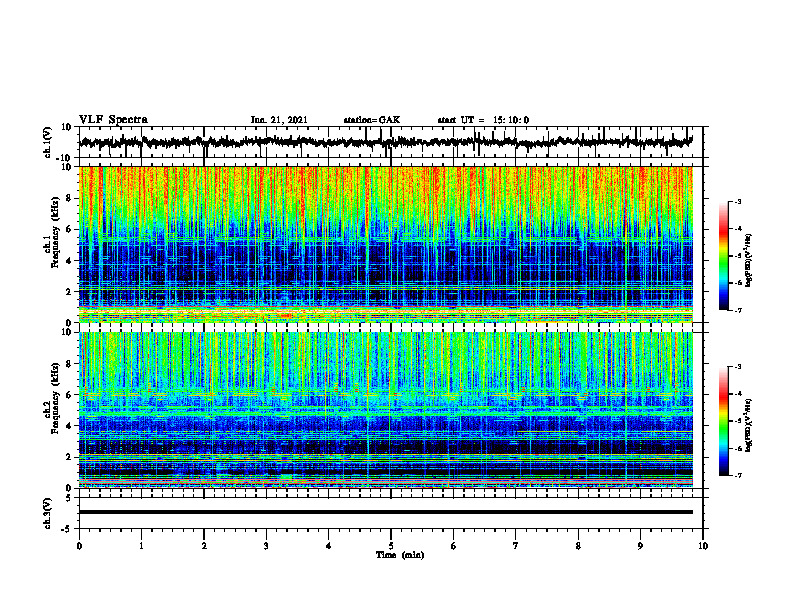Viewport: 792px width, 612px height.
Task: Click the "-3" tick on ch.2 colorbar
Action: (737, 367)
